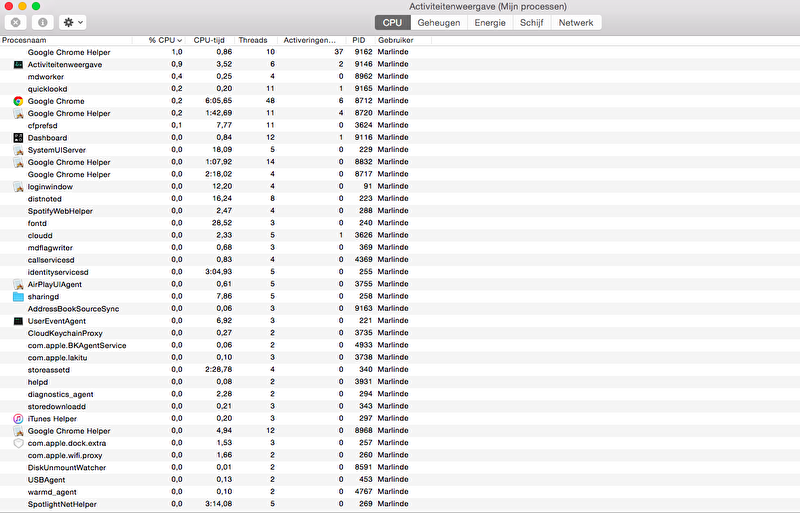This screenshot has height=513, width=800.
Task: Click the Activiteitenweergave process icon
Action: [18, 64]
